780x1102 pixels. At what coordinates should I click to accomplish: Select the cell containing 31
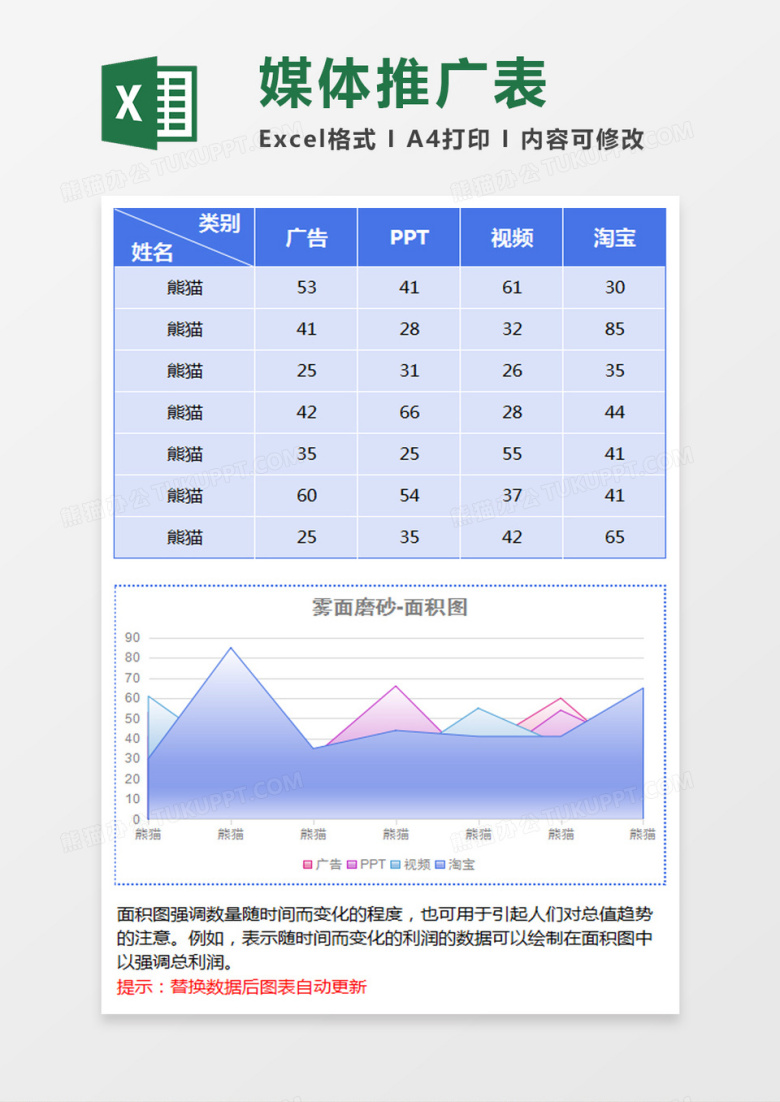(x=409, y=370)
